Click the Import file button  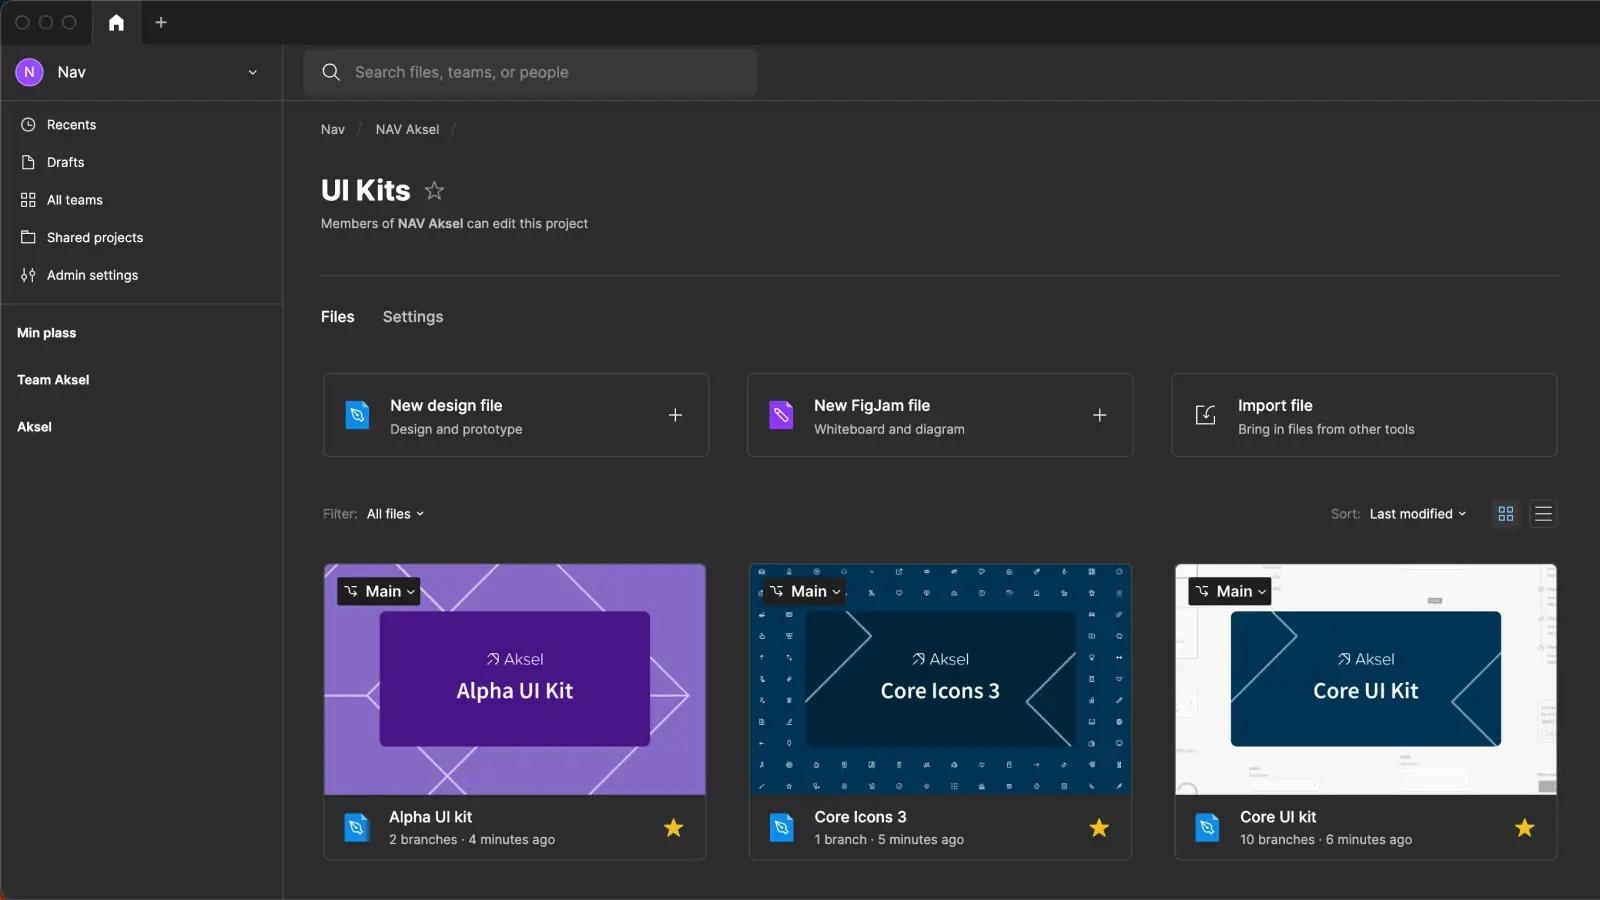[1364, 415]
